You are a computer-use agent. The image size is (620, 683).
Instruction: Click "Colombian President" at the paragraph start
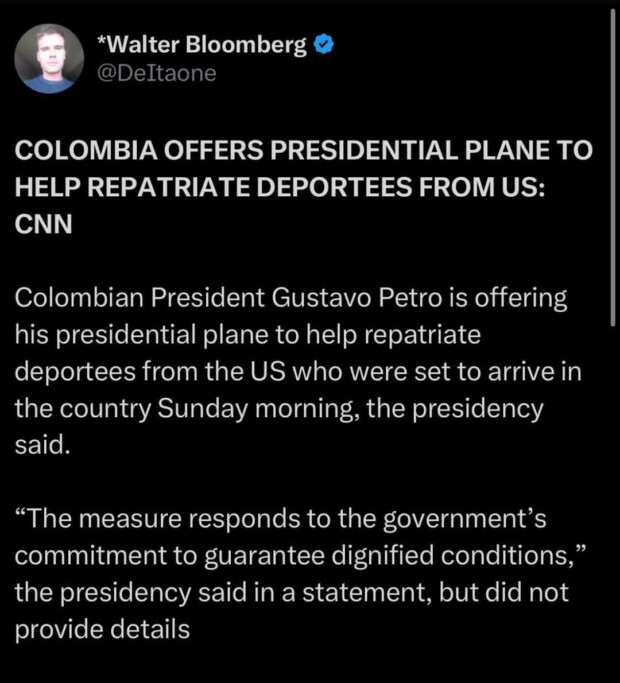tap(137, 298)
